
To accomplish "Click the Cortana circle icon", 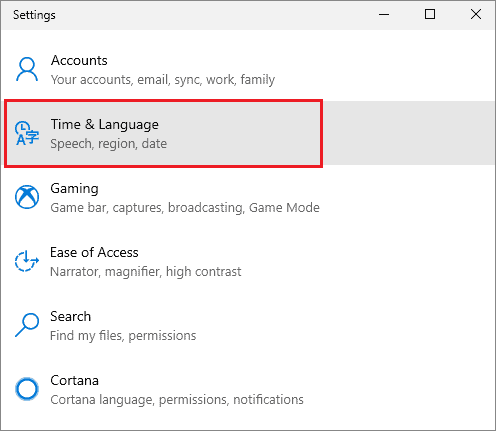I will pyautogui.click(x=27, y=389).
